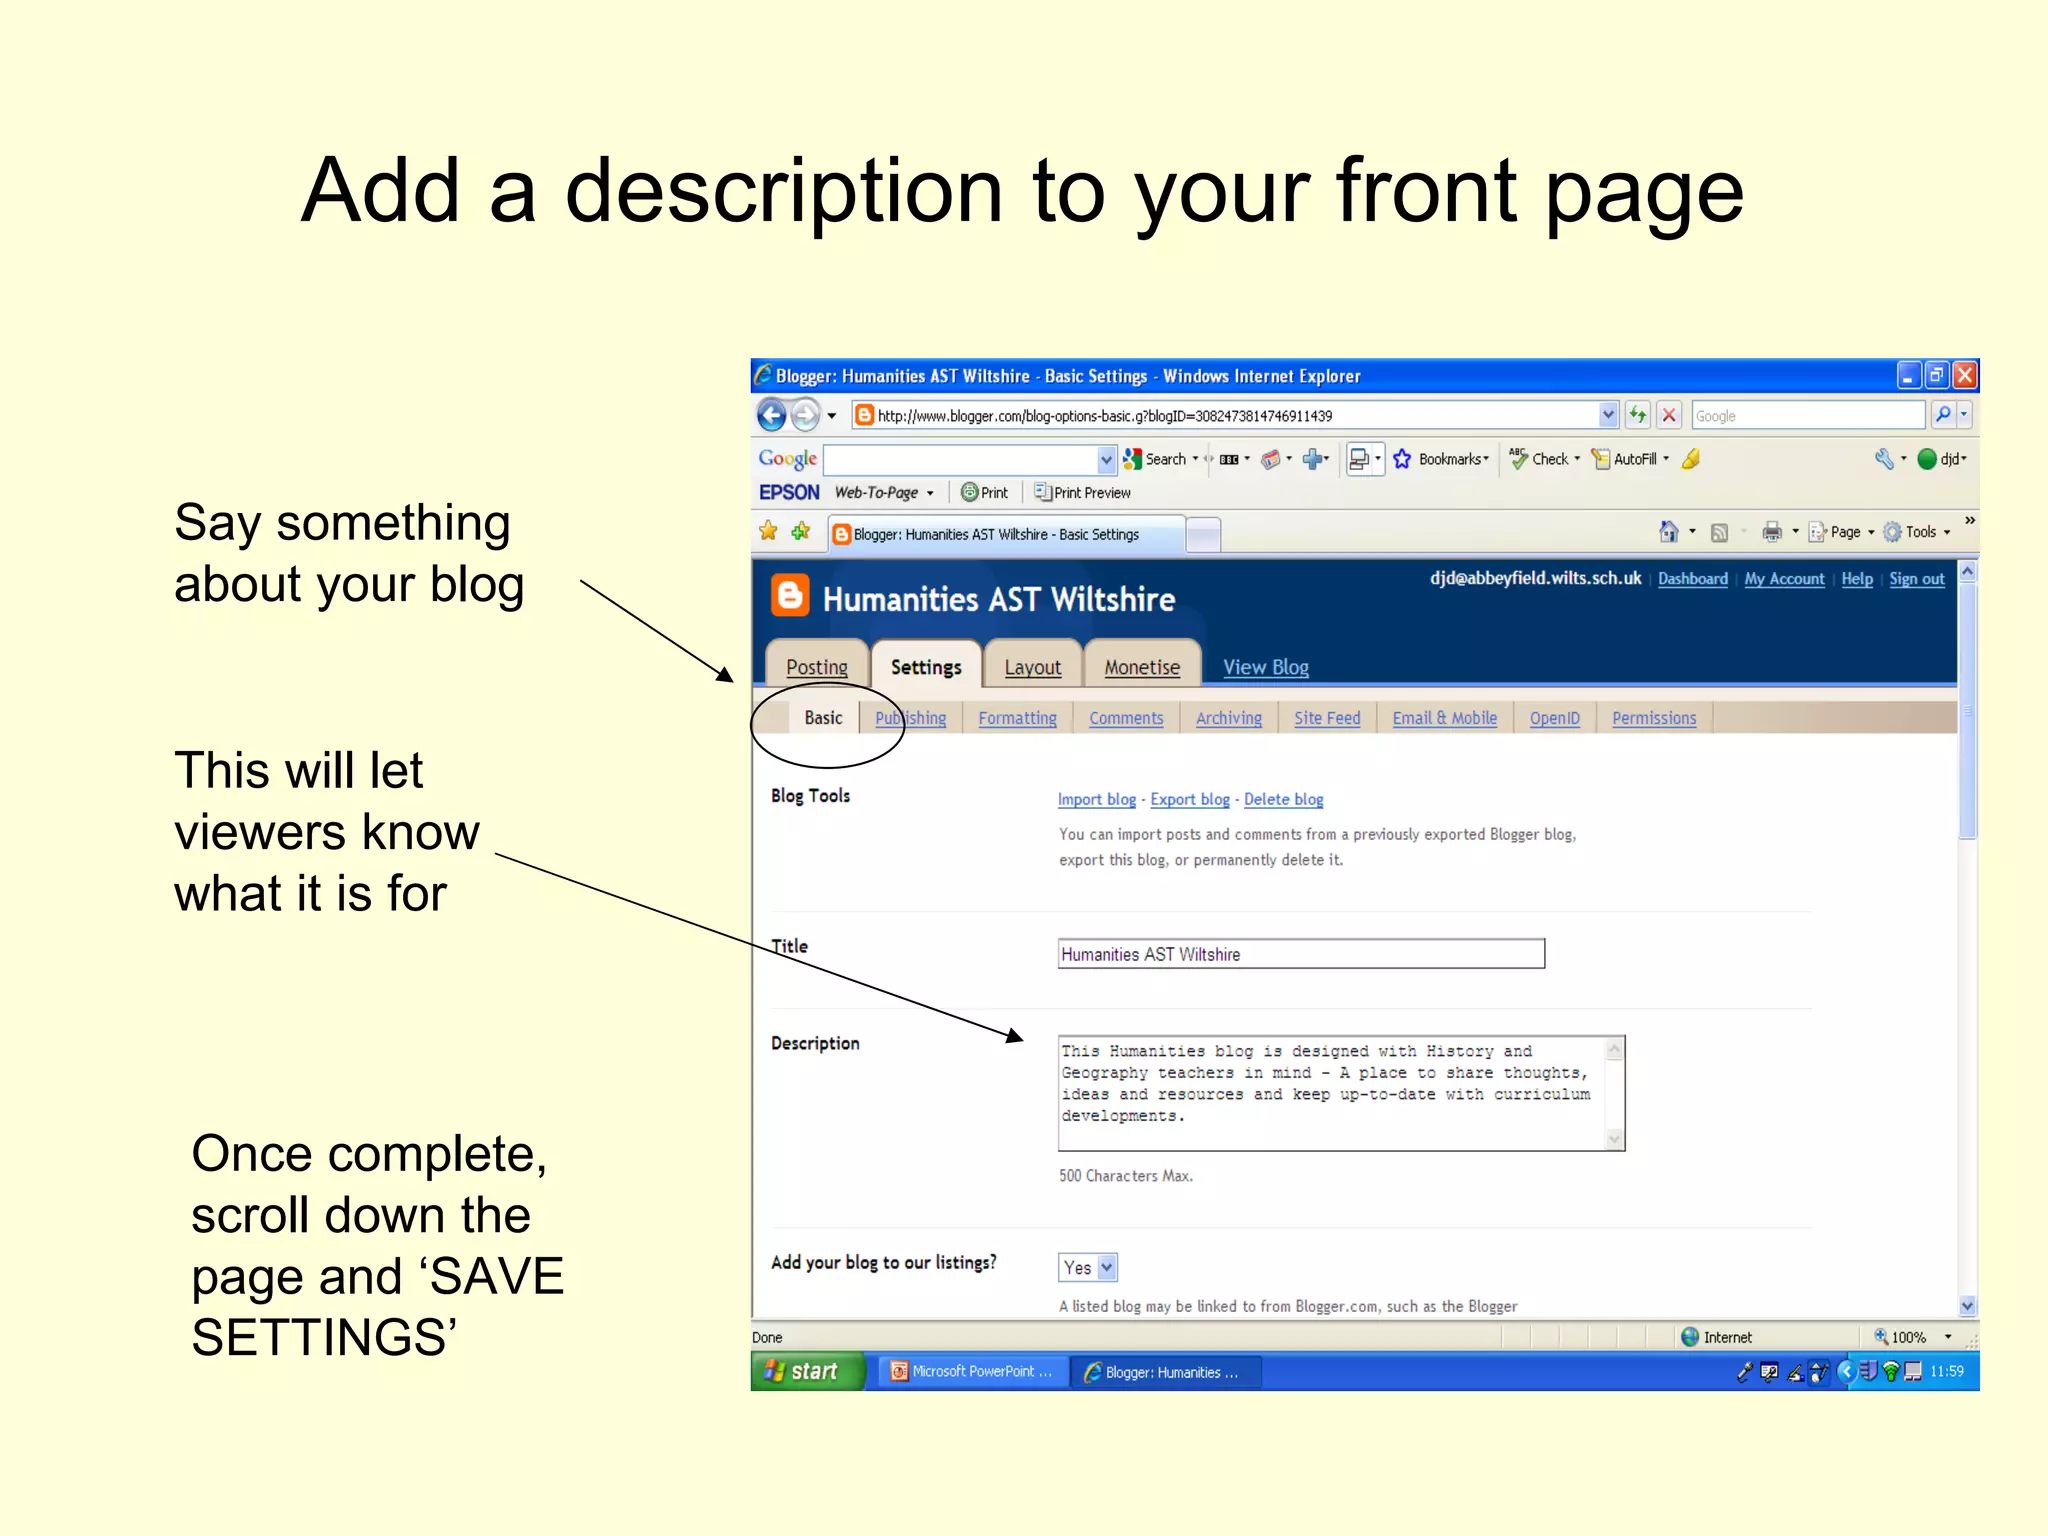Click the Home icon in command bar
This screenshot has width=2048, height=1536.
point(1669,532)
